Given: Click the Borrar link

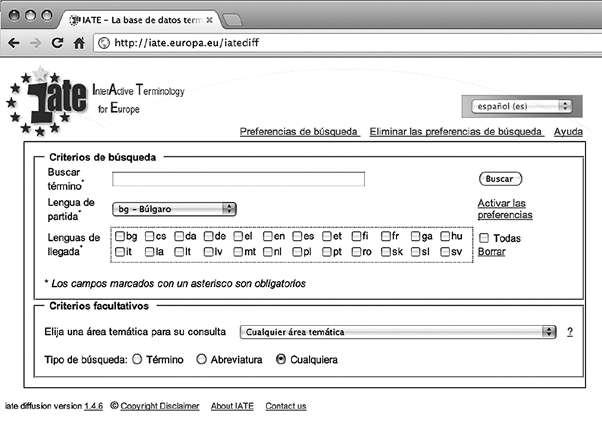Looking at the screenshot, I should [491, 252].
